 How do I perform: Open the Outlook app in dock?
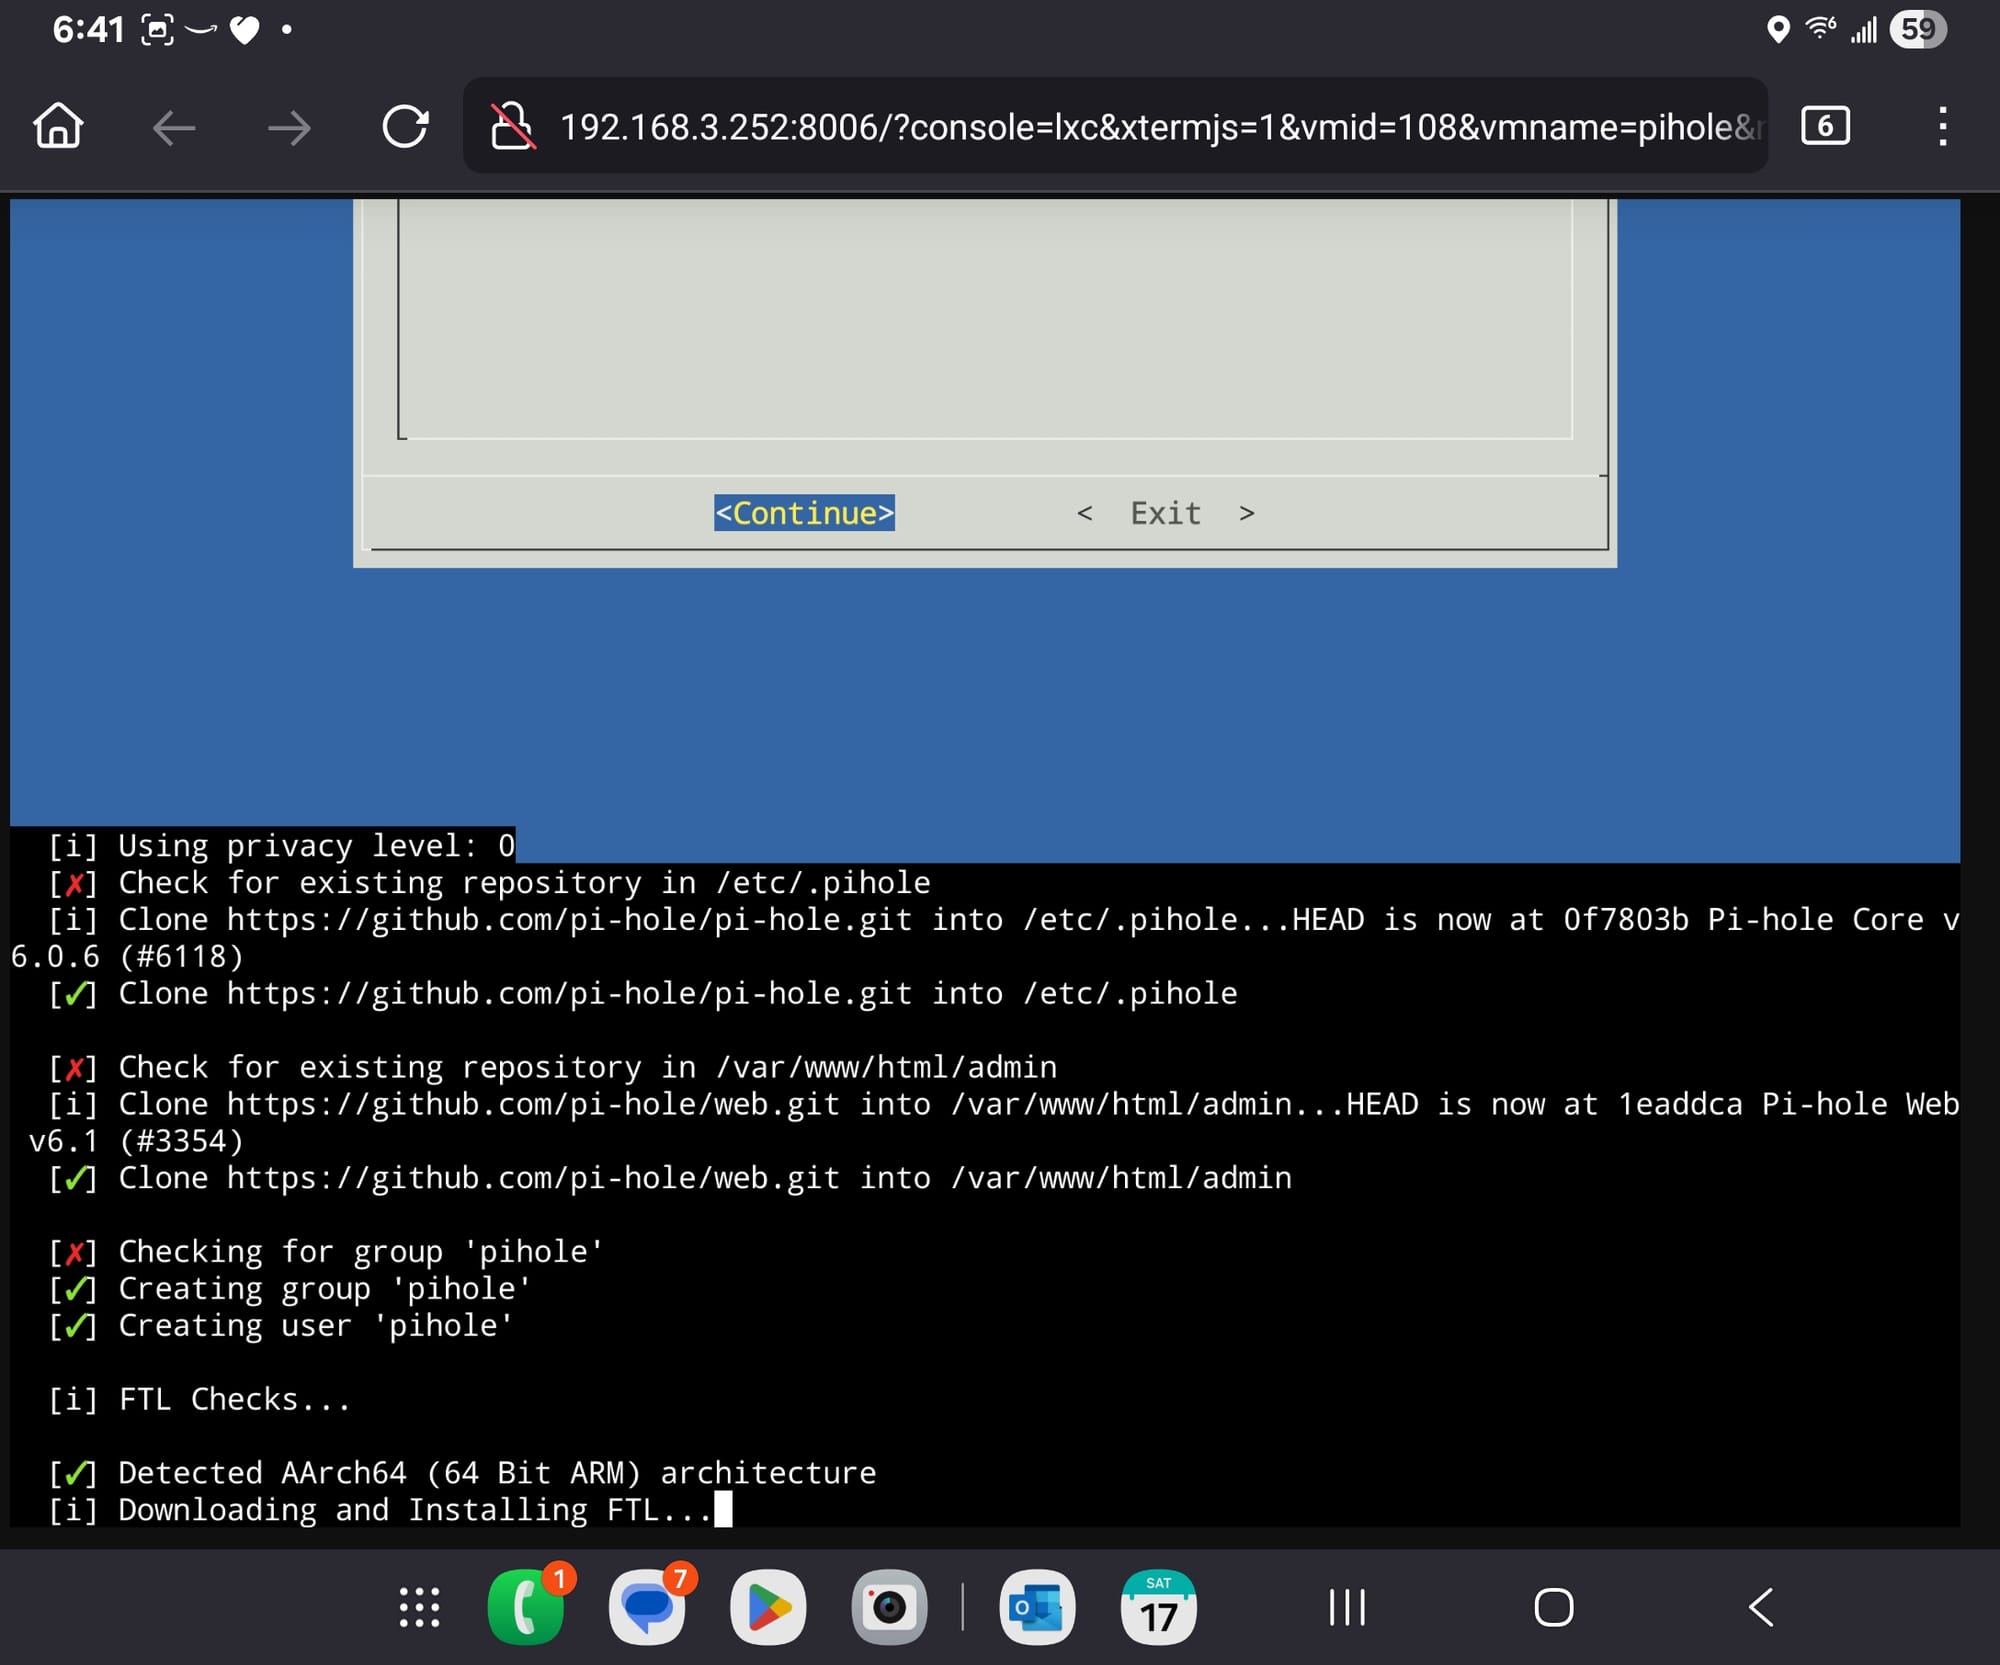[x=1037, y=1607]
